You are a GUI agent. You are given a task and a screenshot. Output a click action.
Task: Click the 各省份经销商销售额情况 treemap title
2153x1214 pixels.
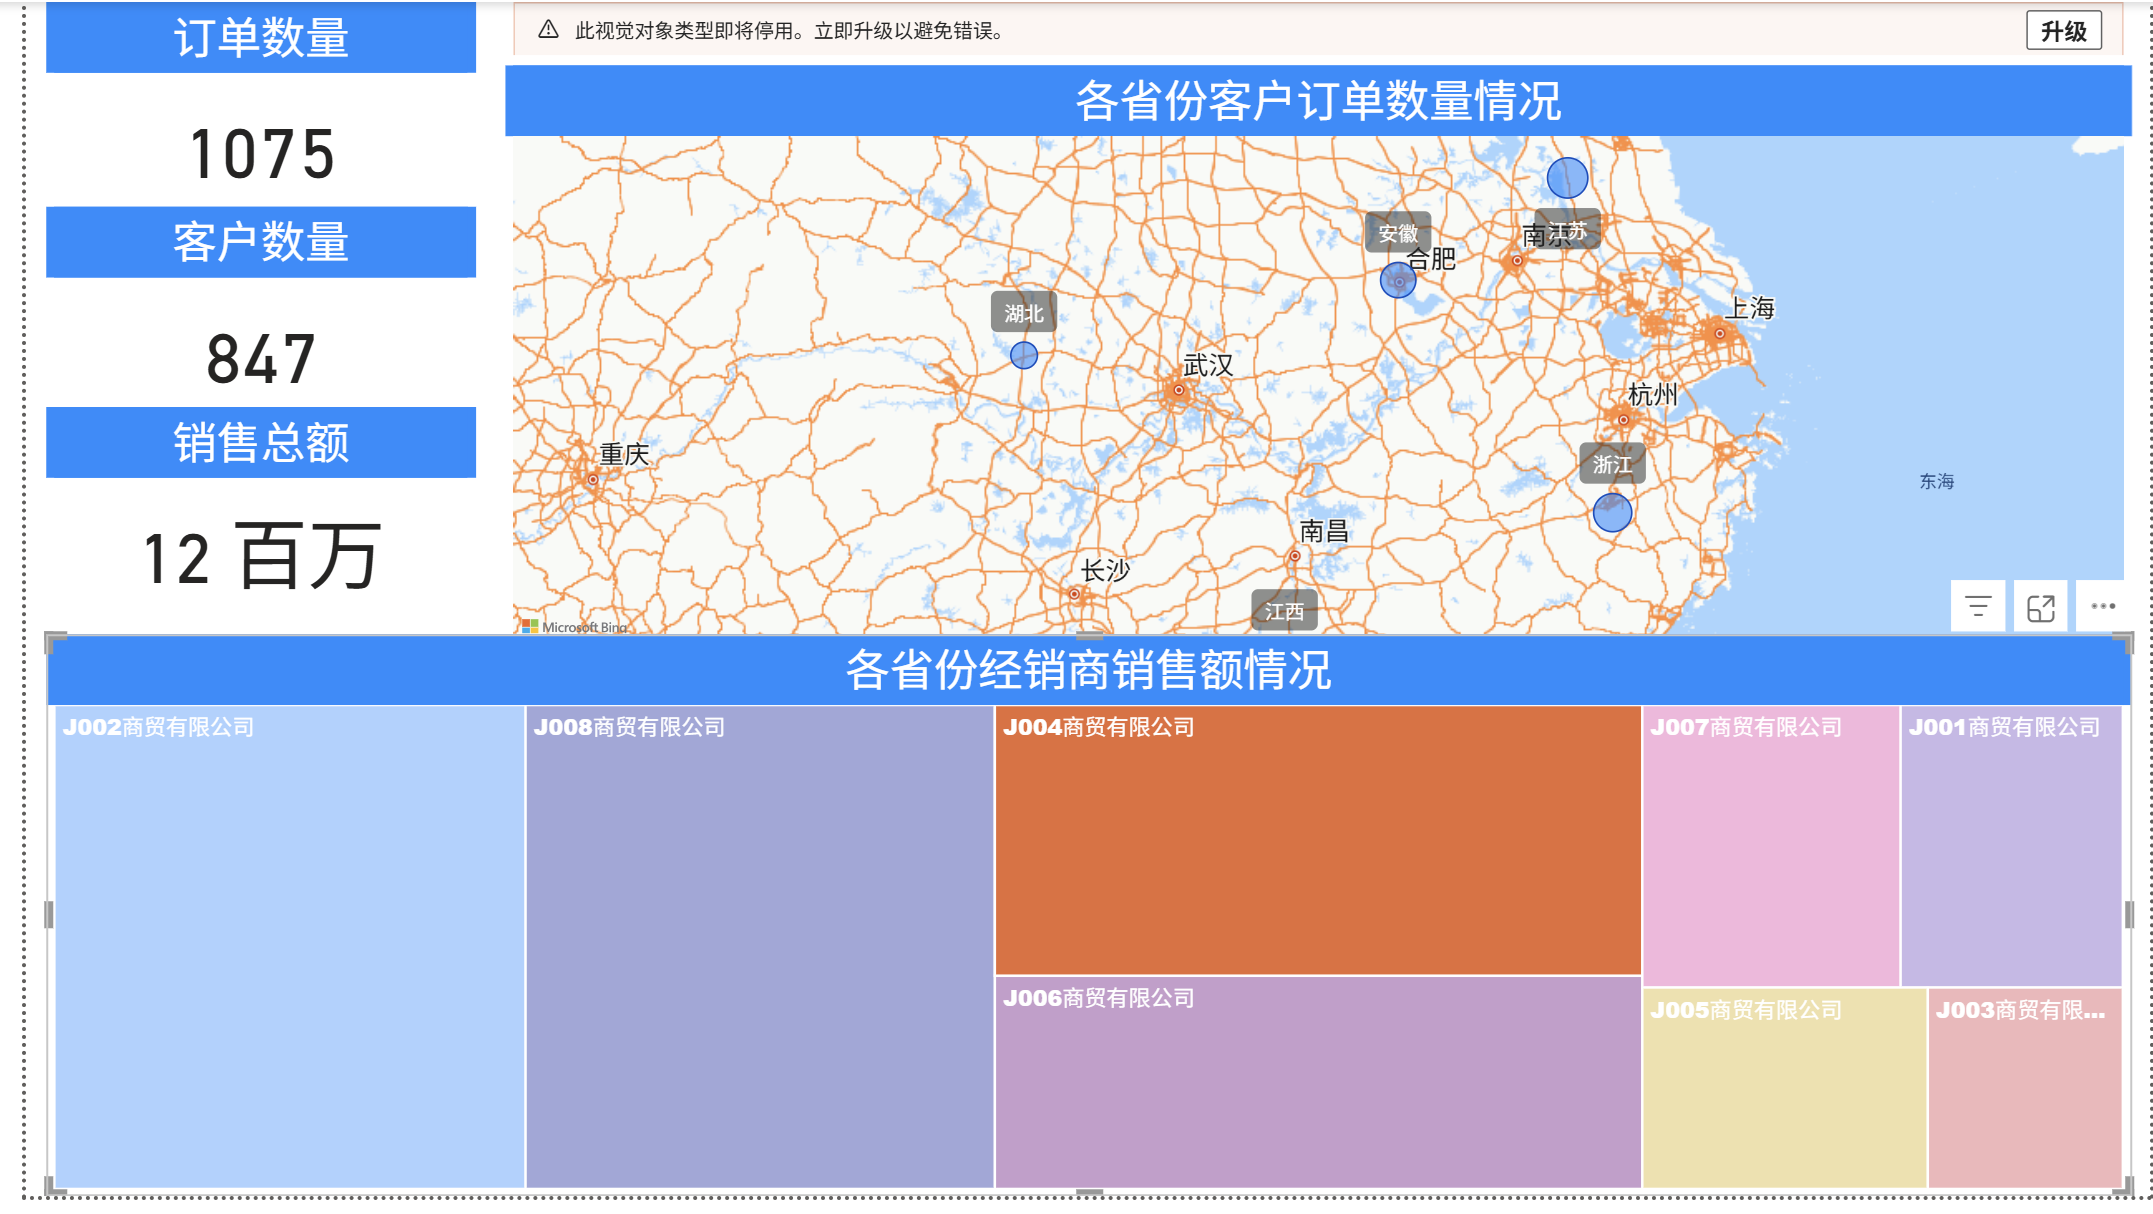[x=1088, y=670]
